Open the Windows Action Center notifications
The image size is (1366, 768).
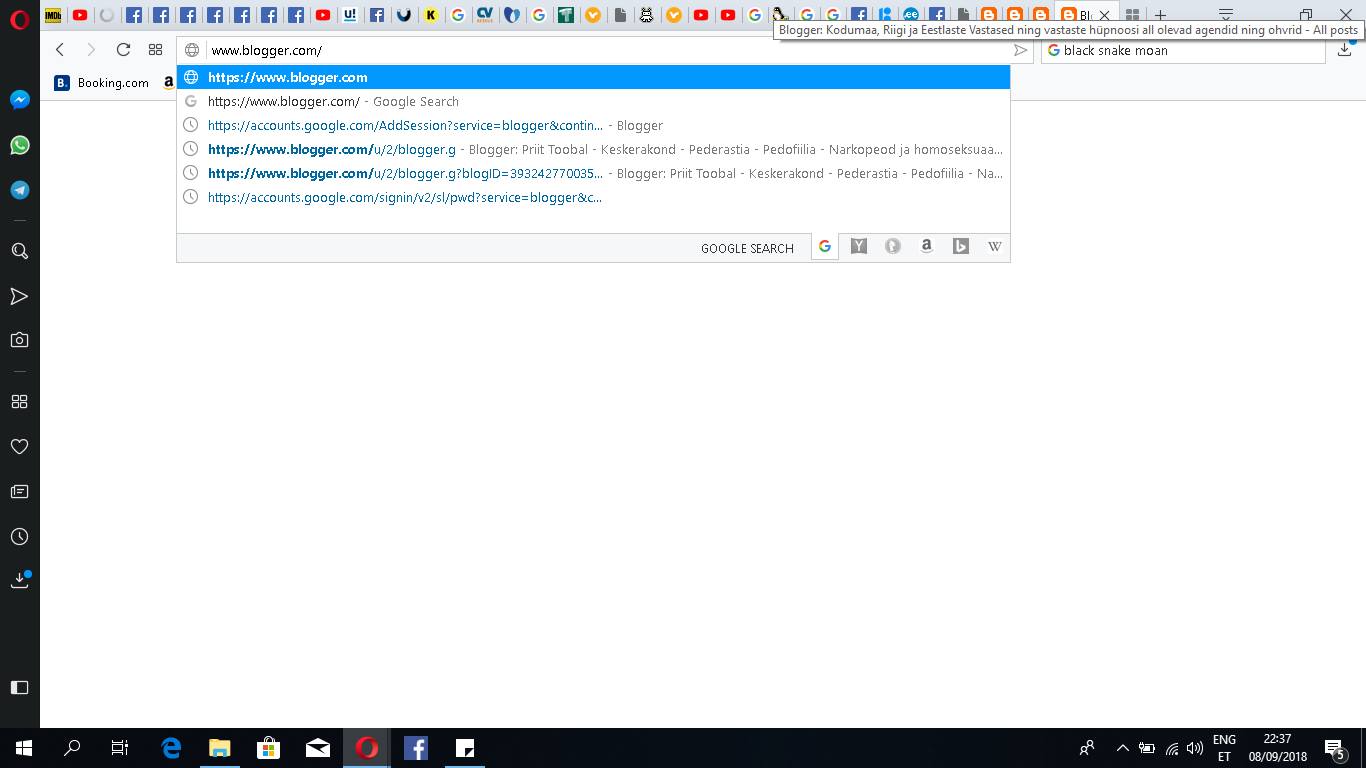pos(1334,748)
